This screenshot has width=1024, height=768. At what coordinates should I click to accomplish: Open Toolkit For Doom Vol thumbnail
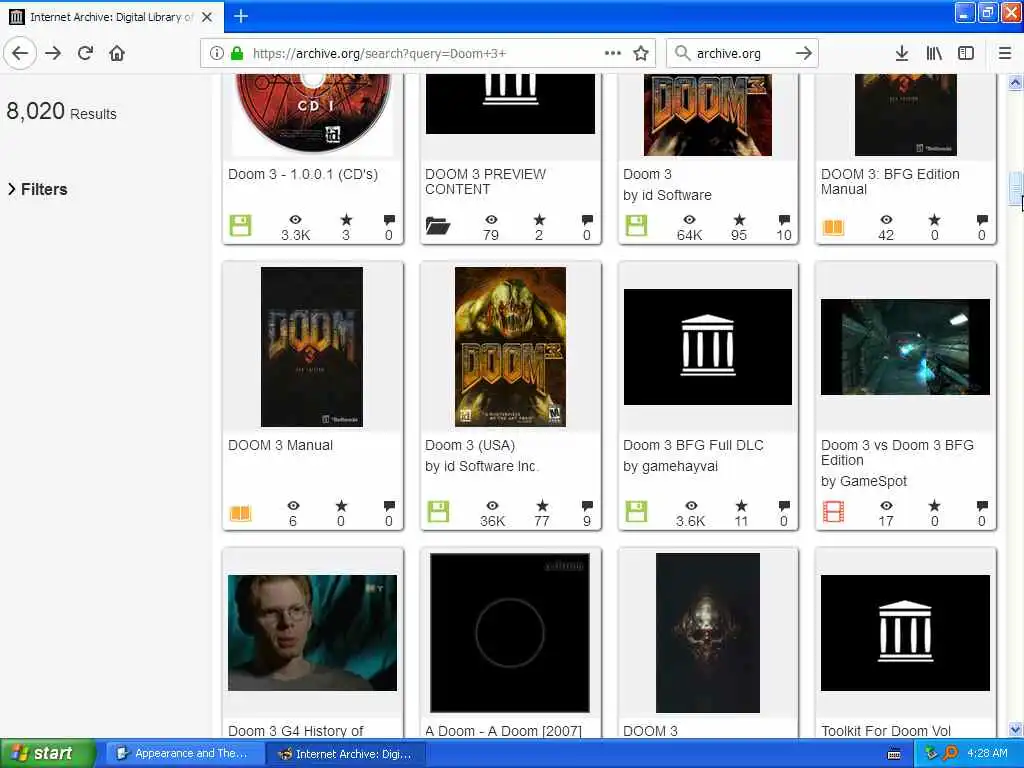click(905, 633)
